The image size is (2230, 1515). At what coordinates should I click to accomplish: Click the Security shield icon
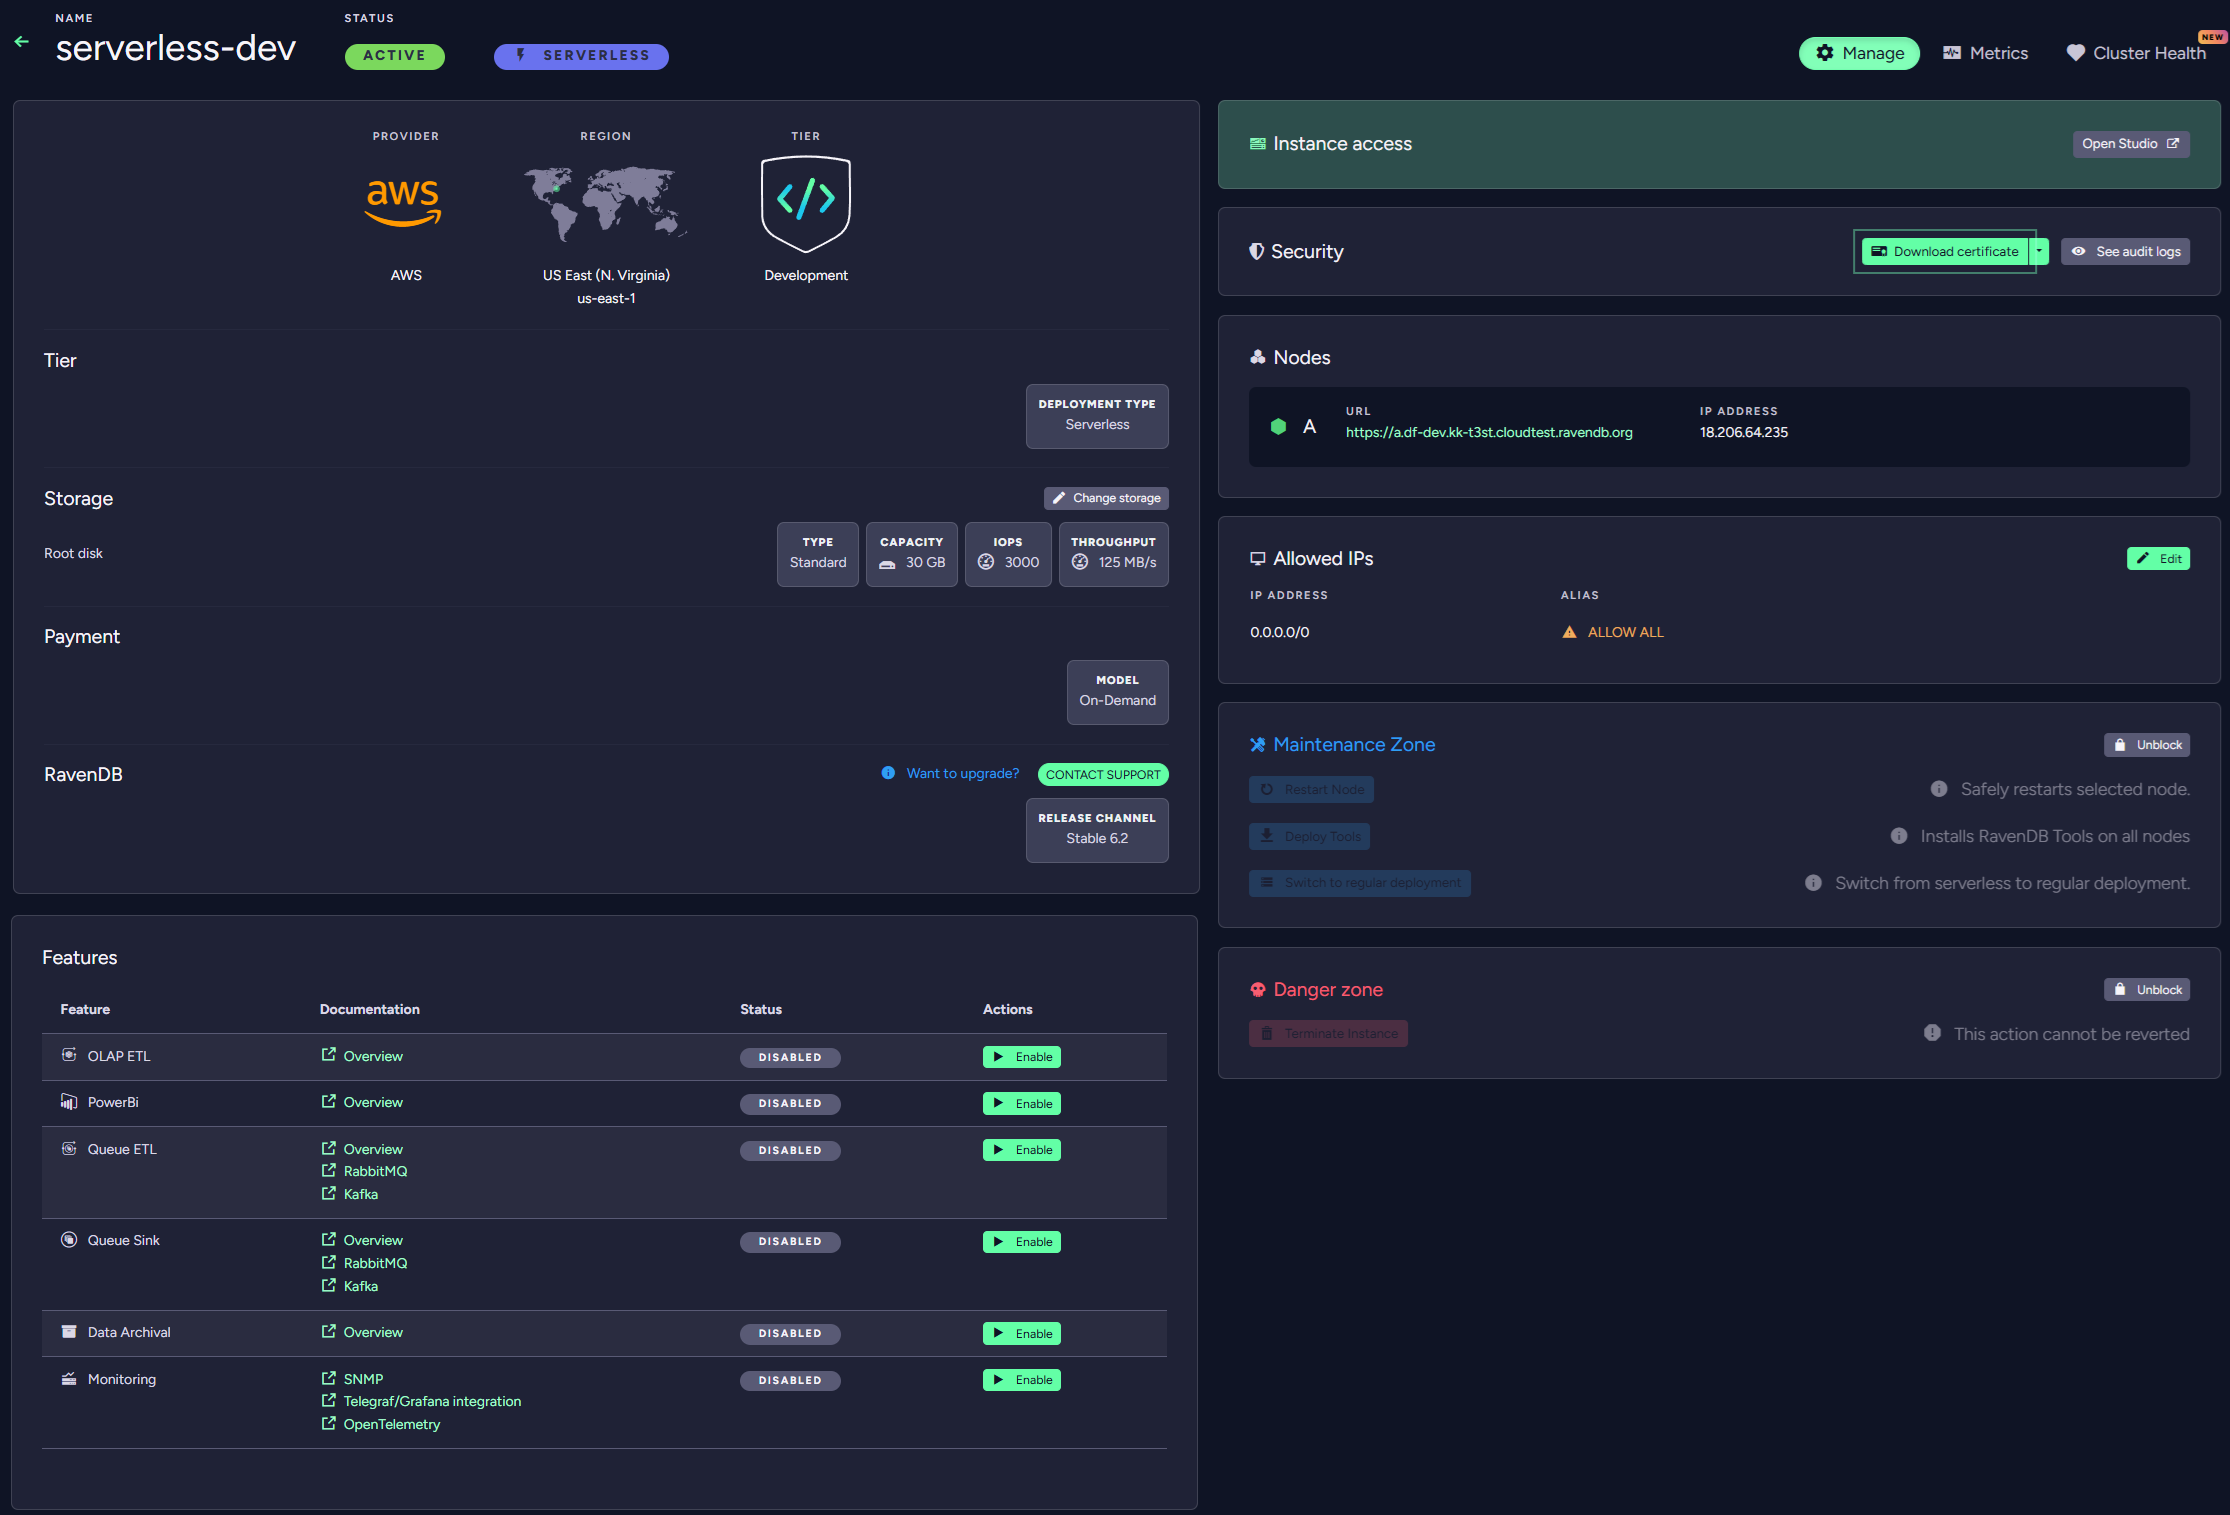click(x=1256, y=252)
